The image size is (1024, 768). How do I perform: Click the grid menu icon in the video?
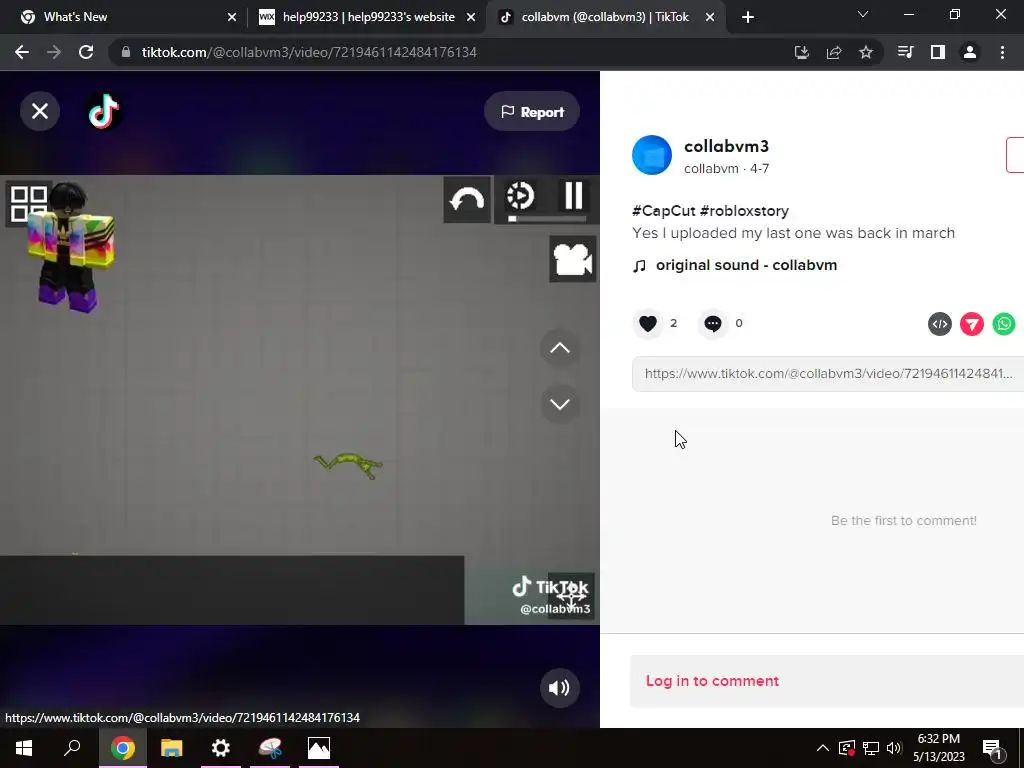pyautogui.click(x=29, y=204)
